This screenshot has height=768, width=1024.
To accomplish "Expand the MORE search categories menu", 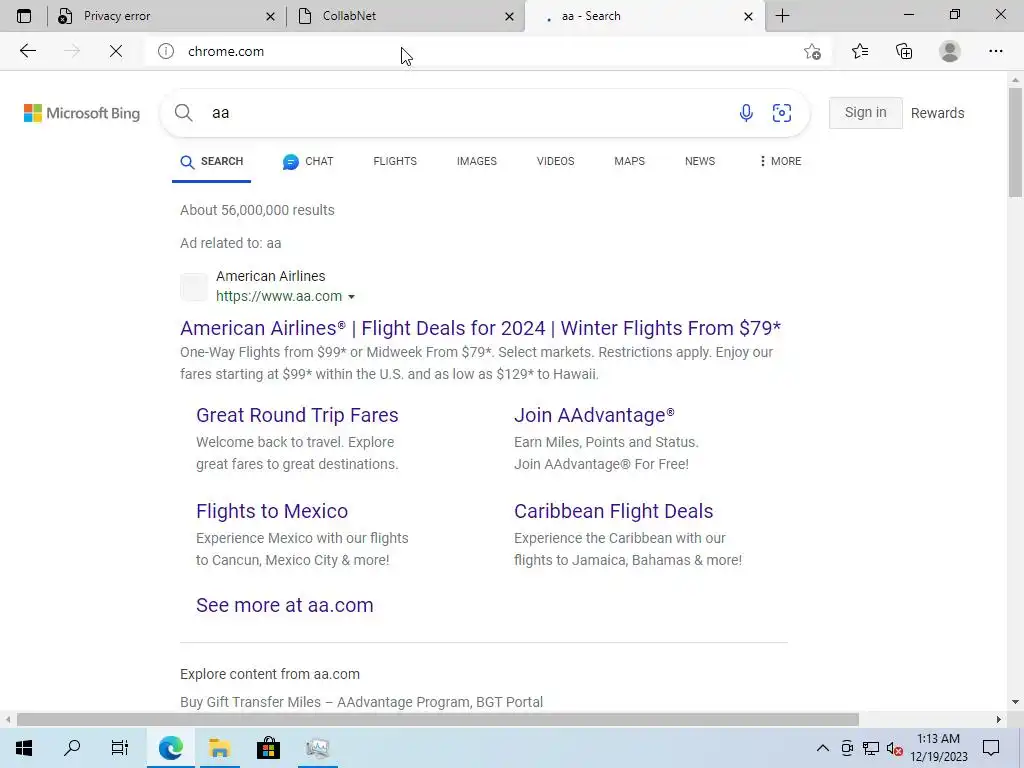I will tap(780, 161).
